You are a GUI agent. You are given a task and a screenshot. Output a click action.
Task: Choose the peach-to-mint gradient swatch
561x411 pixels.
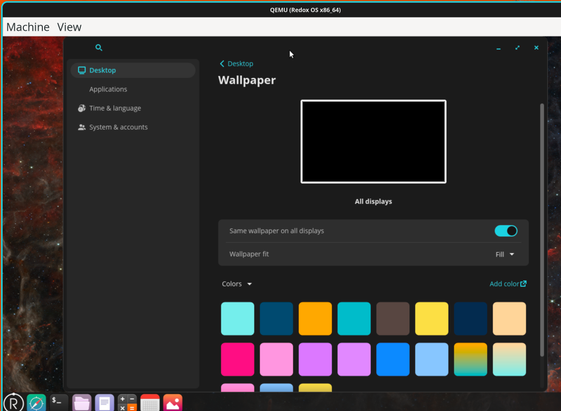point(509,359)
